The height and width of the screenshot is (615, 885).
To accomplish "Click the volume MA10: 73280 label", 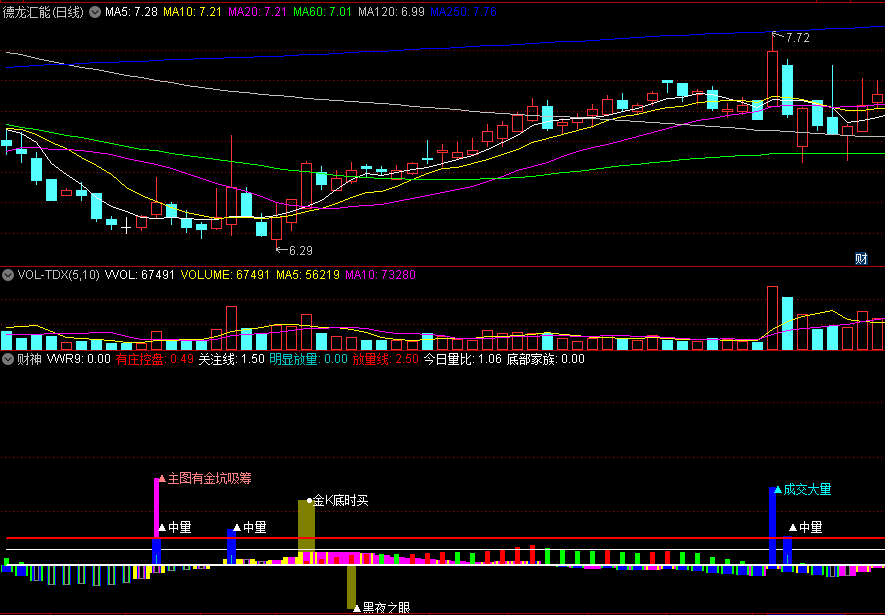I will [x=380, y=275].
